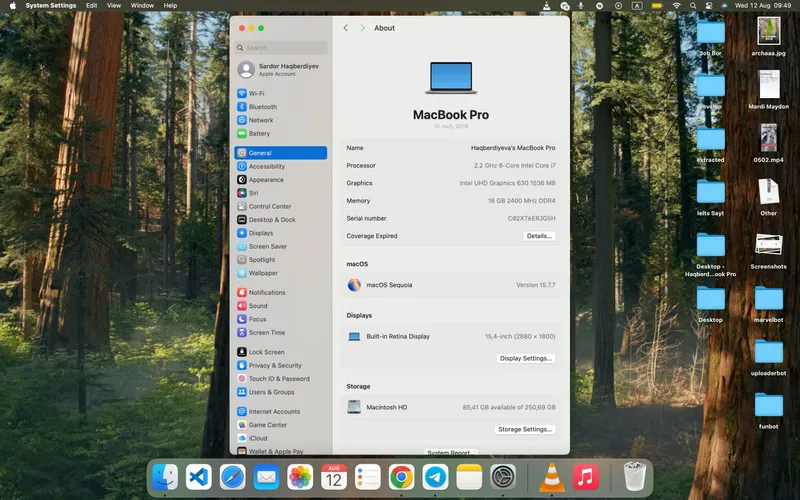
Task: Click the Search field in sidebar
Action: click(x=281, y=47)
